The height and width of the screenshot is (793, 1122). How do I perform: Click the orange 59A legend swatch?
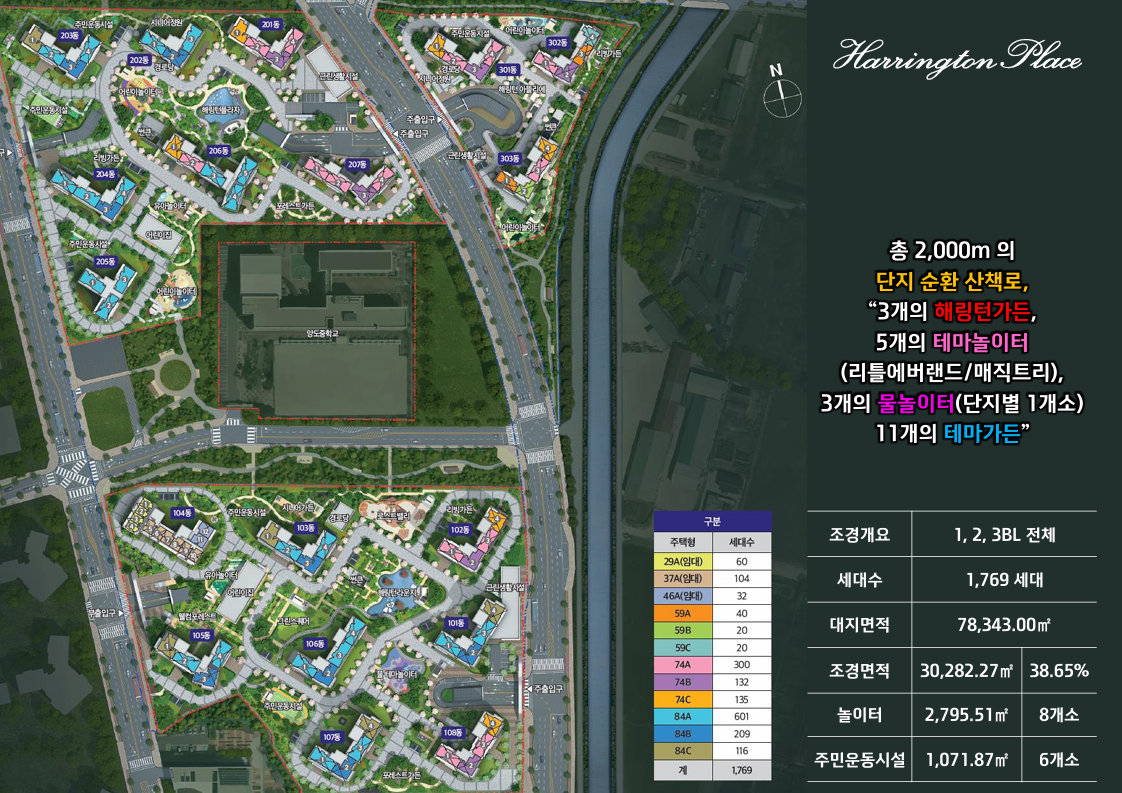(681, 613)
